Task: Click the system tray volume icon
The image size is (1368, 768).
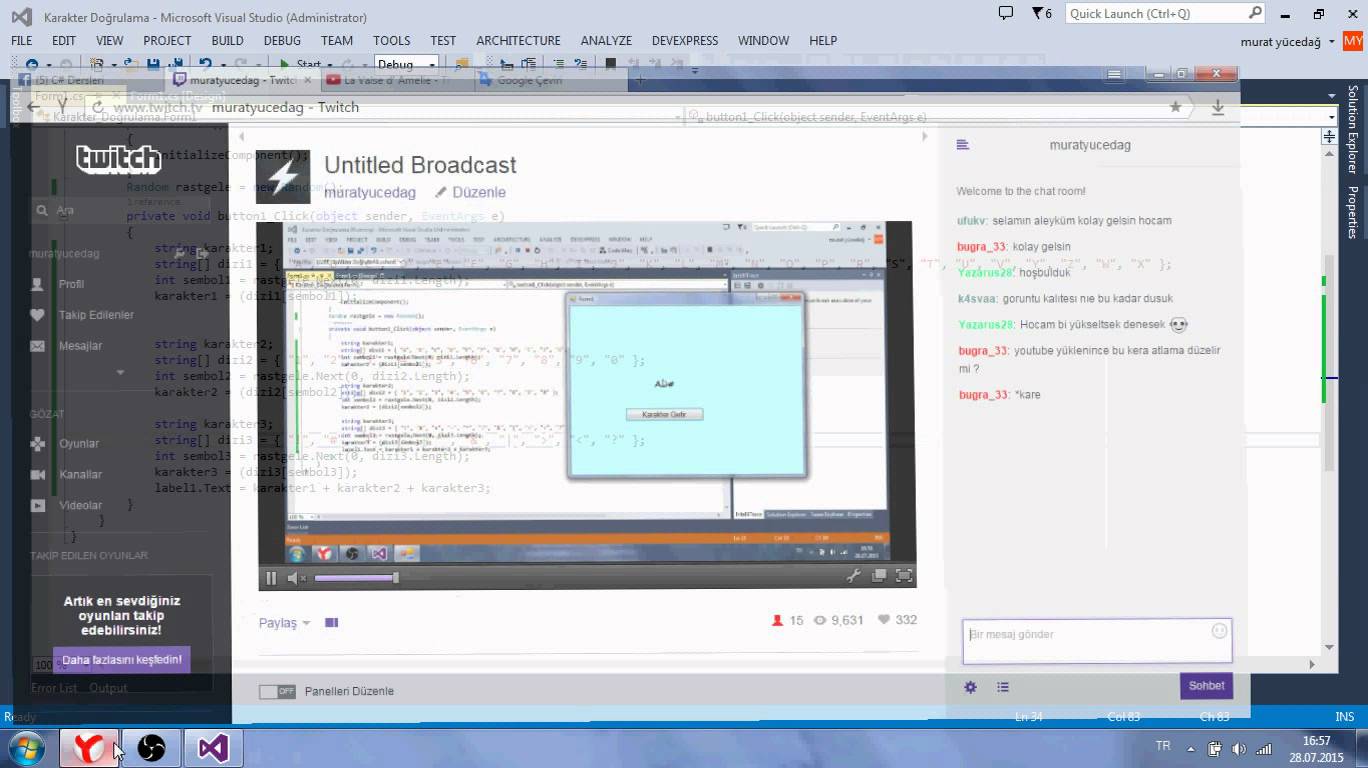Action: pyautogui.click(x=1239, y=748)
